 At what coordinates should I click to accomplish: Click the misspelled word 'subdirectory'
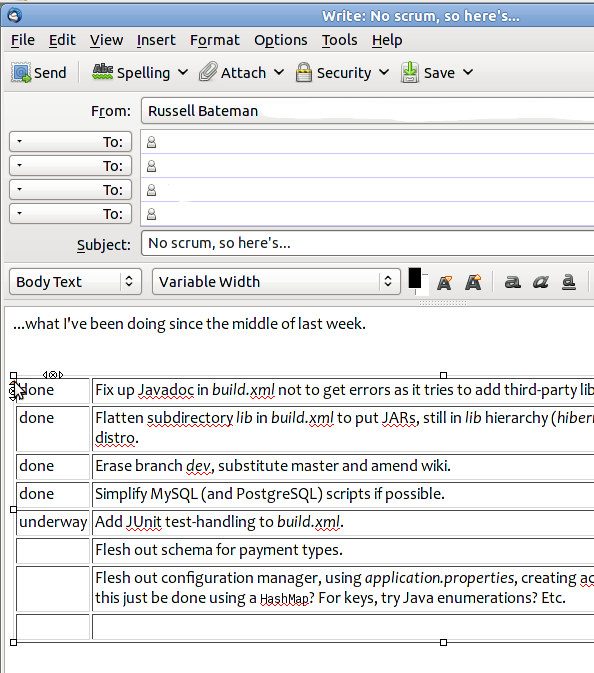click(190, 418)
